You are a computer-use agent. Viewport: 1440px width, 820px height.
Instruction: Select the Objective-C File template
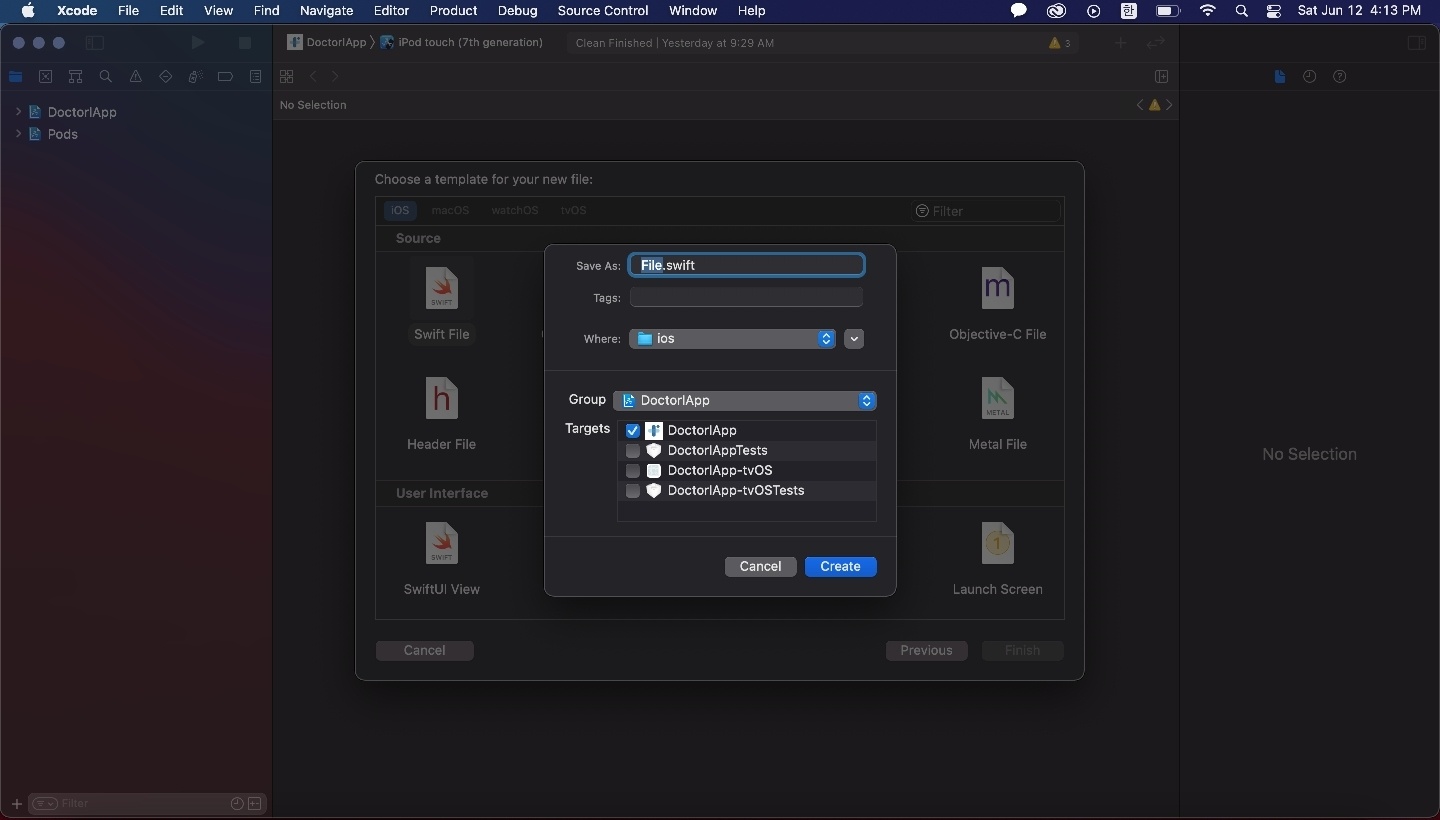tap(997, 288)
